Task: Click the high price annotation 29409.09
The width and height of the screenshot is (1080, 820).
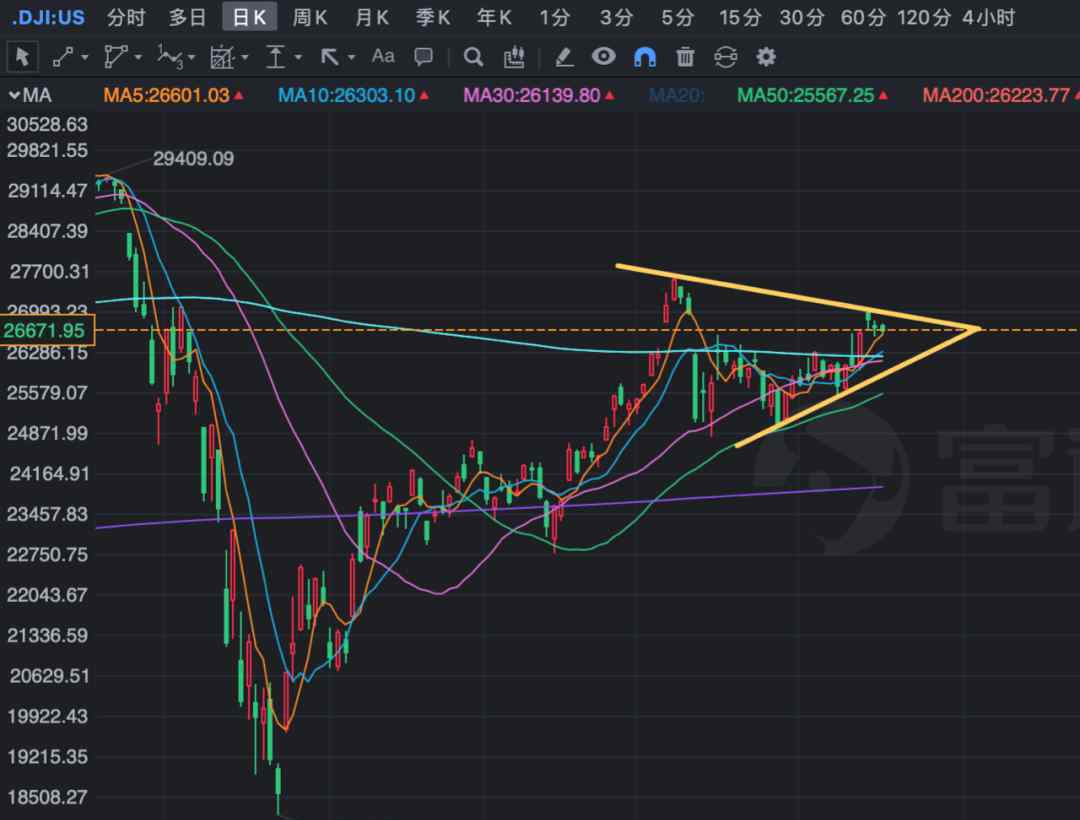Action: coord(194,159)
